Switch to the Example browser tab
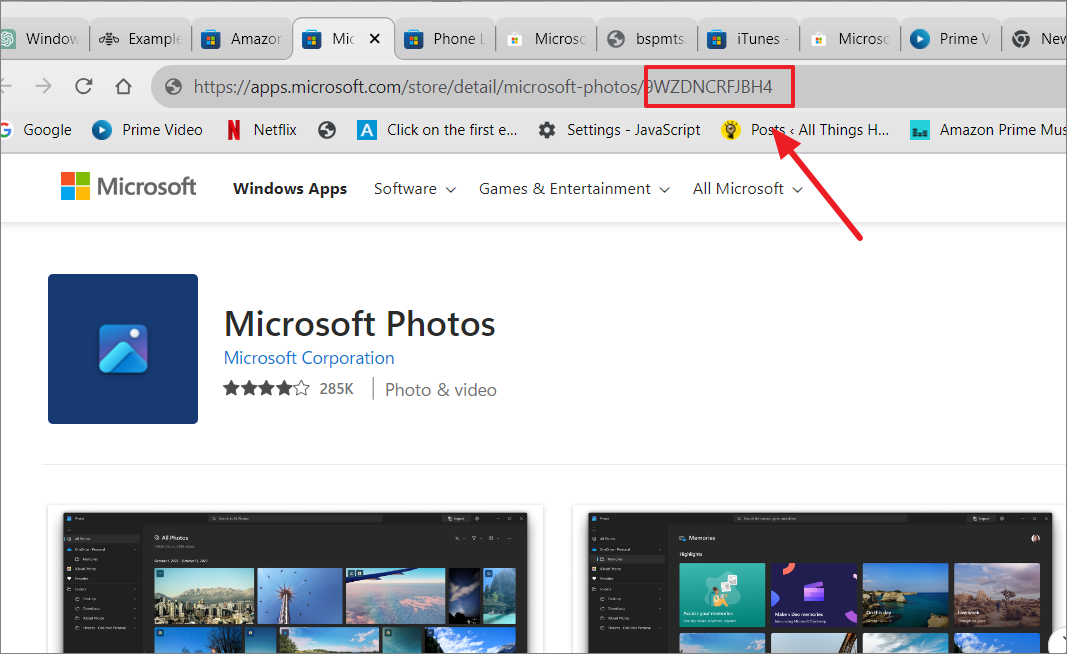The width and height of the screenshot is (1067, 654). pyautogui.click(x=140, y=39)
